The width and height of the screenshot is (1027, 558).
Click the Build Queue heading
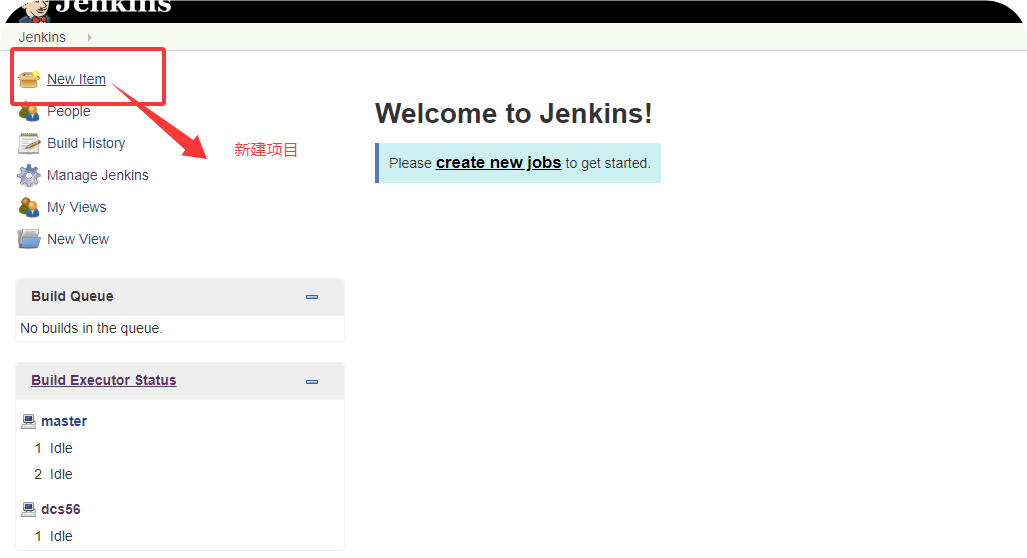coord(72,296)
